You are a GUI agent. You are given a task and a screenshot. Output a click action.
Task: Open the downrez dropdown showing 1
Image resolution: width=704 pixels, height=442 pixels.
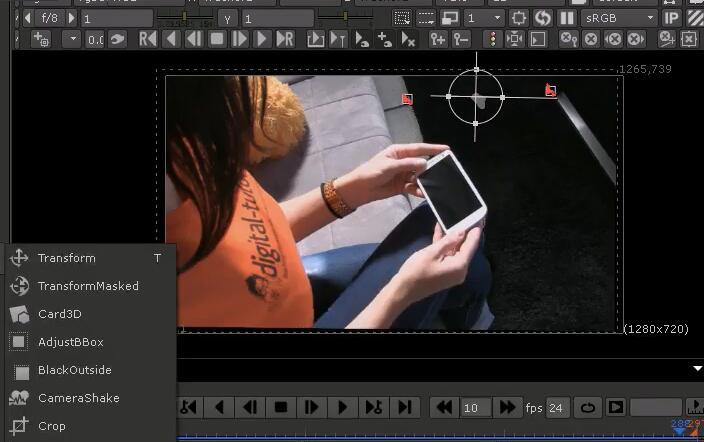click(x=484, y=18)
